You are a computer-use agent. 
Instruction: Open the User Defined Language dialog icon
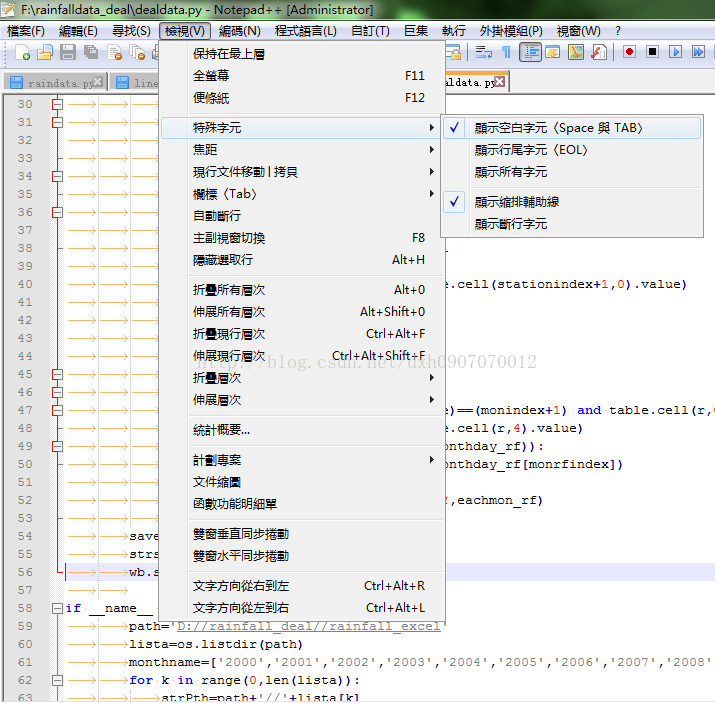[553, 52]
